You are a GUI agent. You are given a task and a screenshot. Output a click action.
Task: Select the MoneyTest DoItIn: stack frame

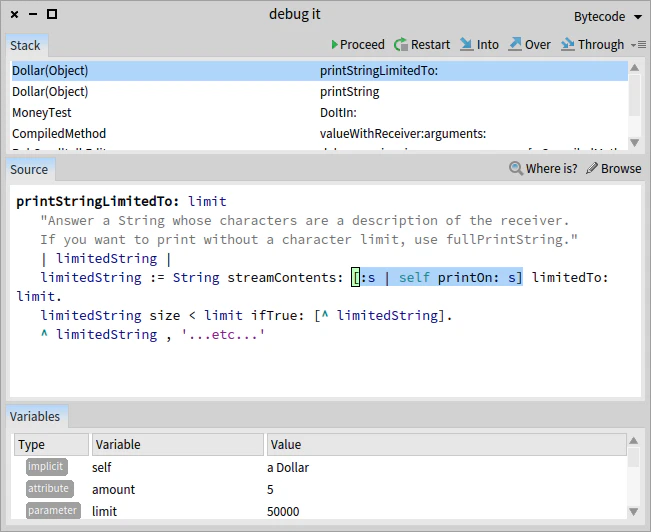[x=319, y=113]
